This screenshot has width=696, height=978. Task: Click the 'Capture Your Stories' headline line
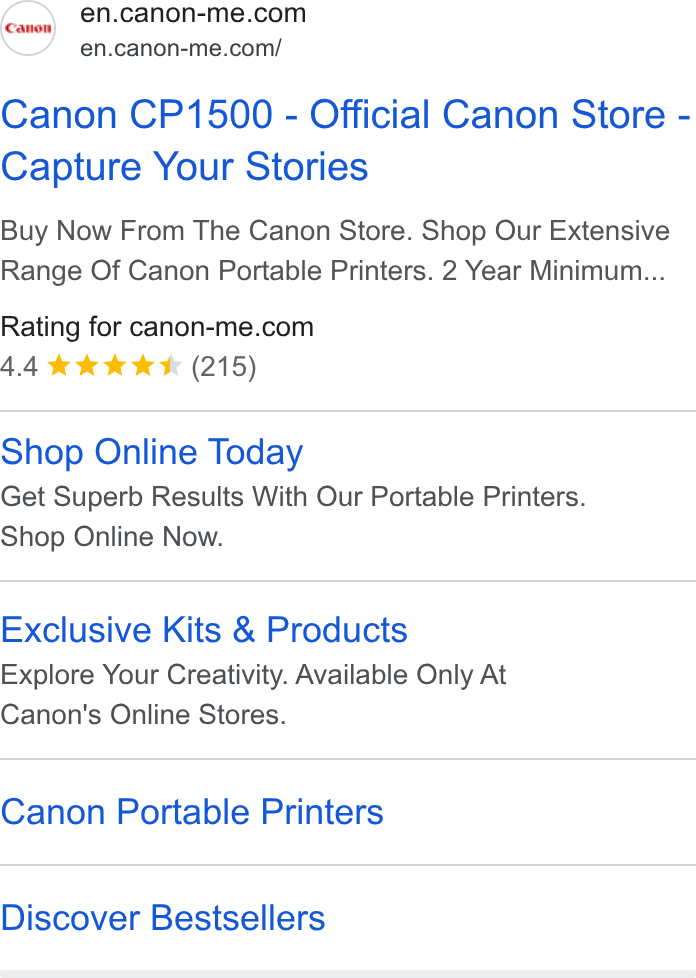(x=185, y=167)
